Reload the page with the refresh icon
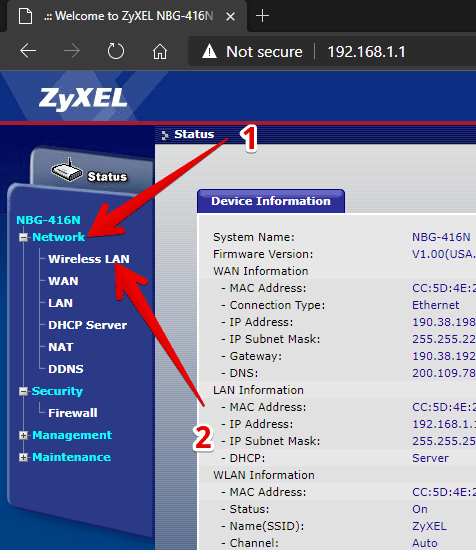The image size is (476, 550). coord(116,51)
